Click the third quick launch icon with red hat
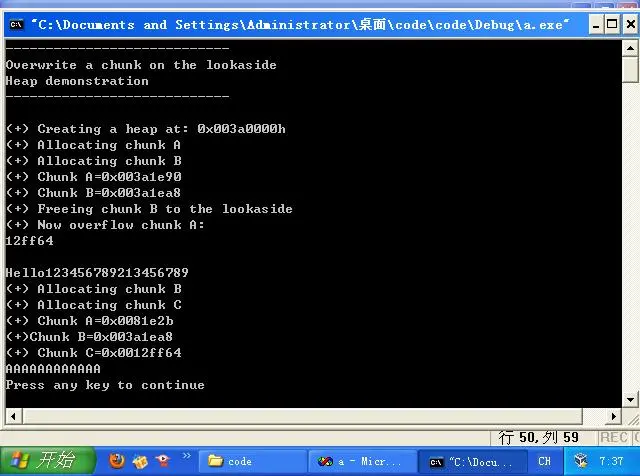Viewport: 640px width, 476px height. [163, 461]
